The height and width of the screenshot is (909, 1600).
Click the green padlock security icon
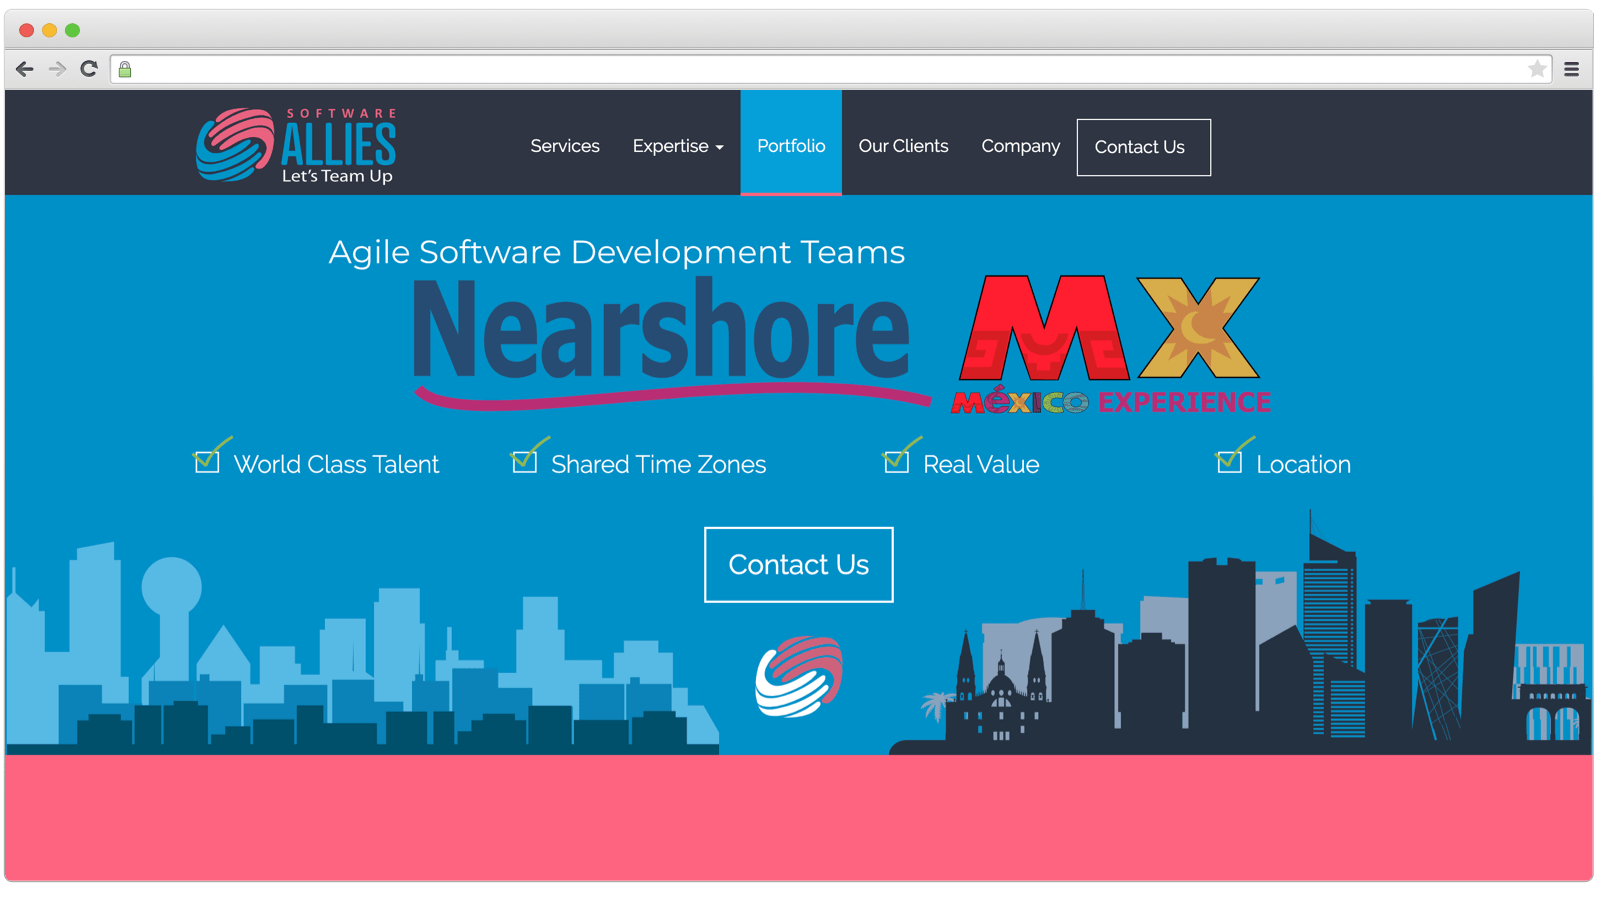click(125, 69)
